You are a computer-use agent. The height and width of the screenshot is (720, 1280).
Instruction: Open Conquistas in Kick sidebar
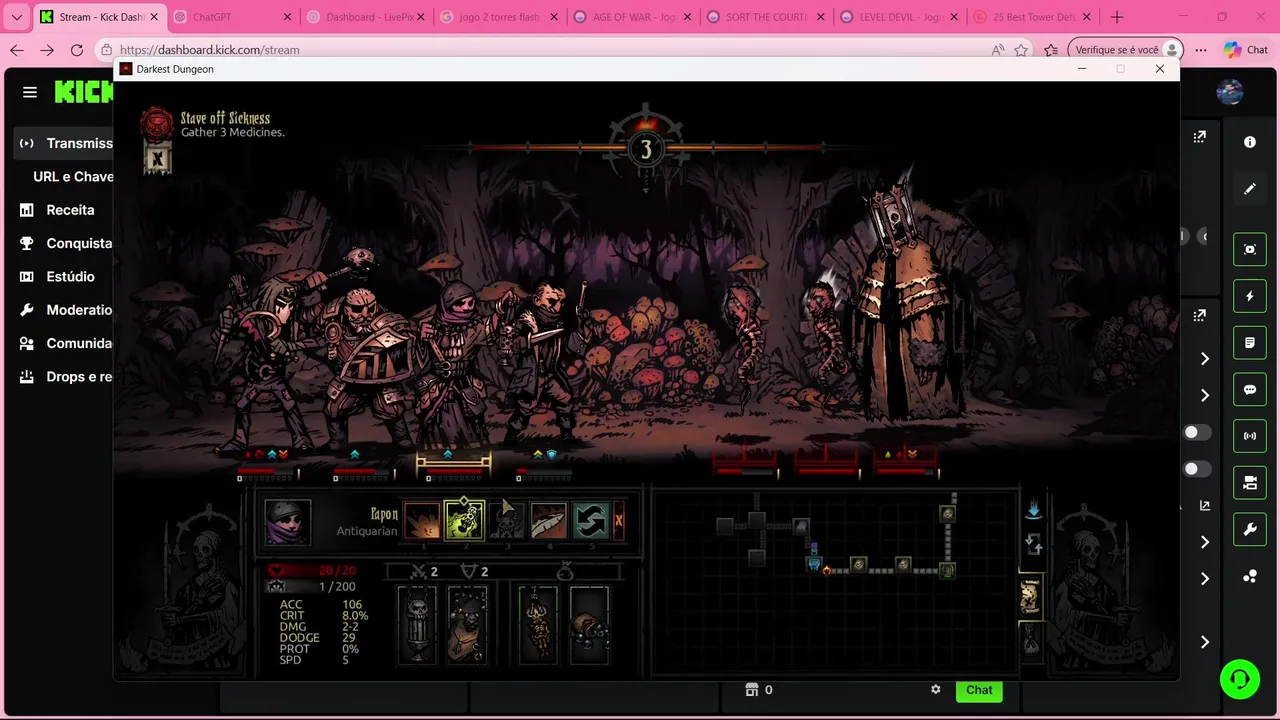65,243
